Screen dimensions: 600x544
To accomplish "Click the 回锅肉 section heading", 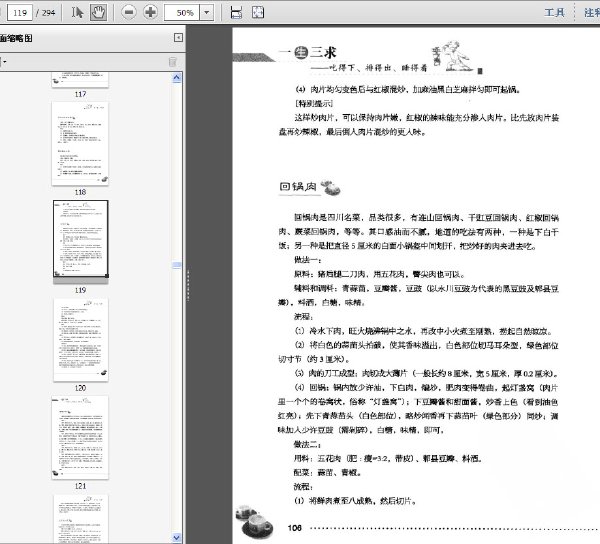I will tap(298, 187).
